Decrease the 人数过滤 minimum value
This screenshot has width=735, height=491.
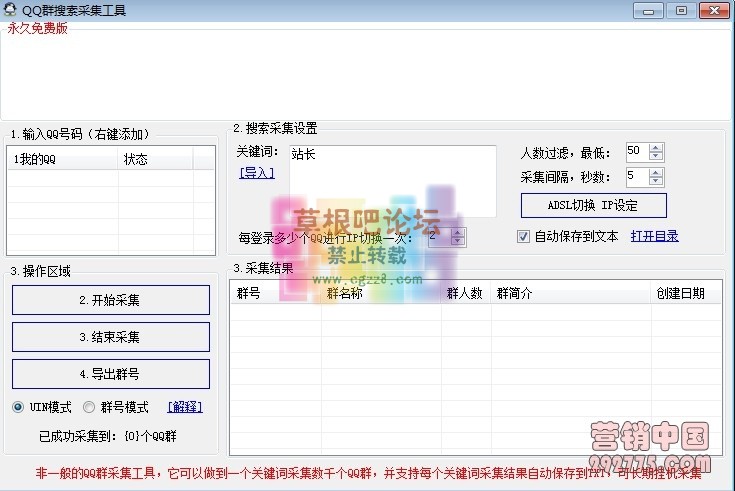pos(656,156)
